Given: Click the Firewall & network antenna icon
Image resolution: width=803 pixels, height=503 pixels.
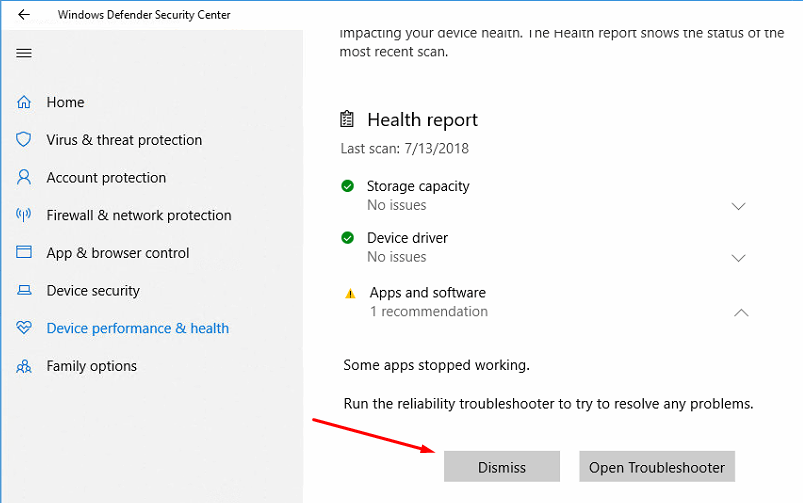Looking at the screenshot, I should 24,215.
